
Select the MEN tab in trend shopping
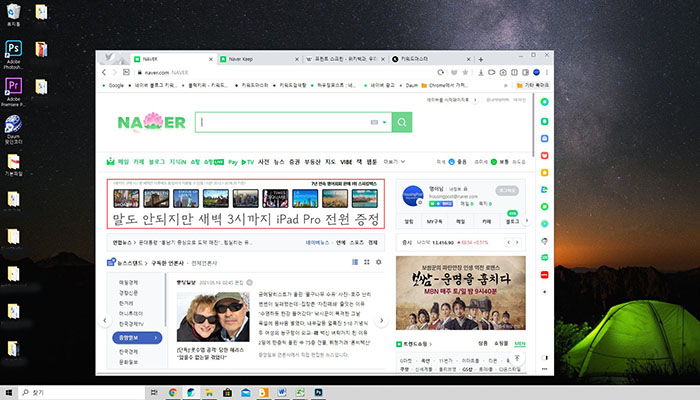pos(520,343)
